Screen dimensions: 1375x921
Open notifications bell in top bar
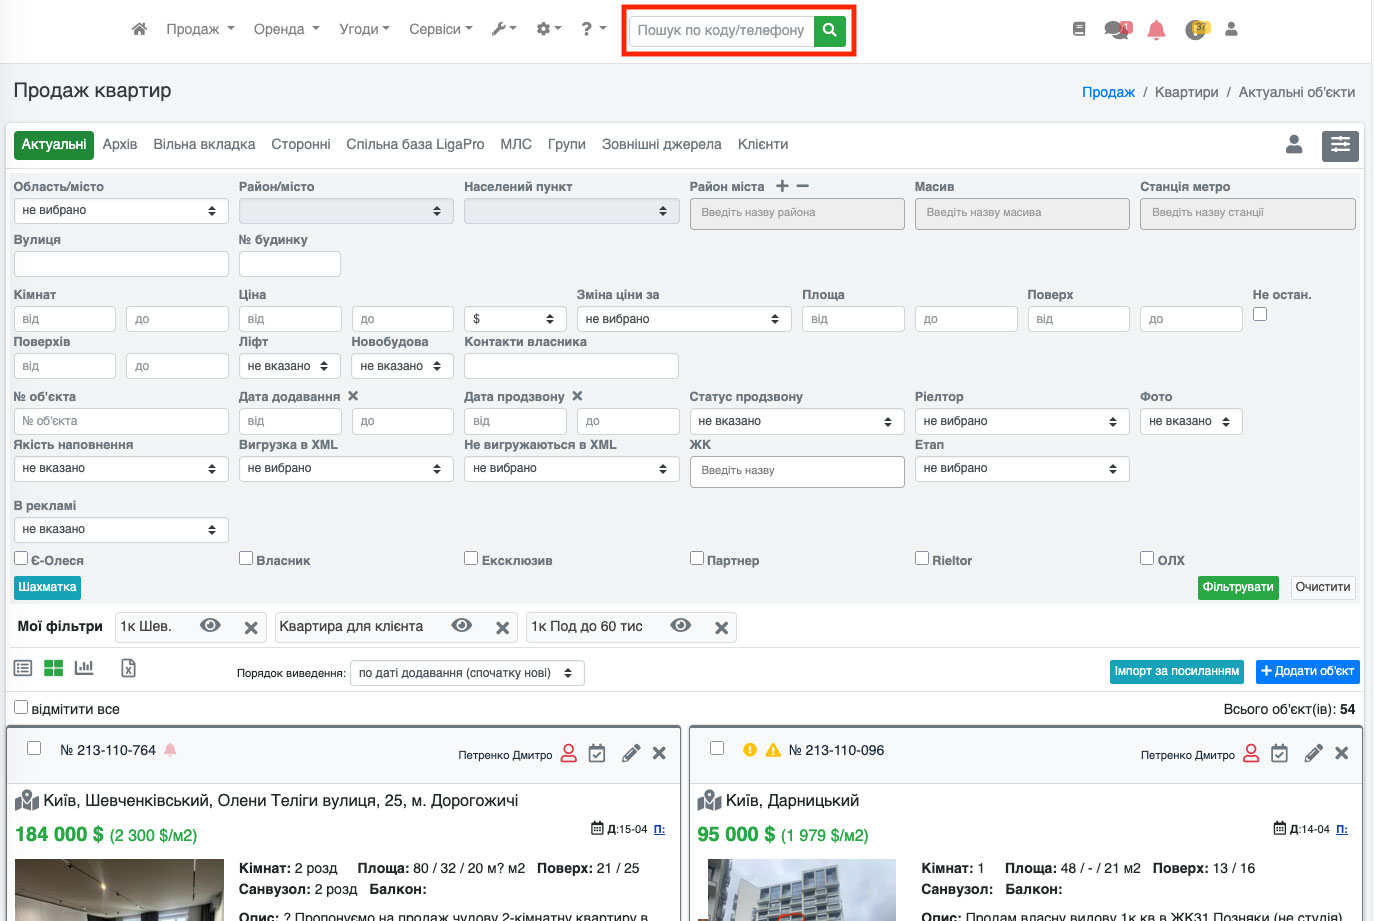point(1156,30)
